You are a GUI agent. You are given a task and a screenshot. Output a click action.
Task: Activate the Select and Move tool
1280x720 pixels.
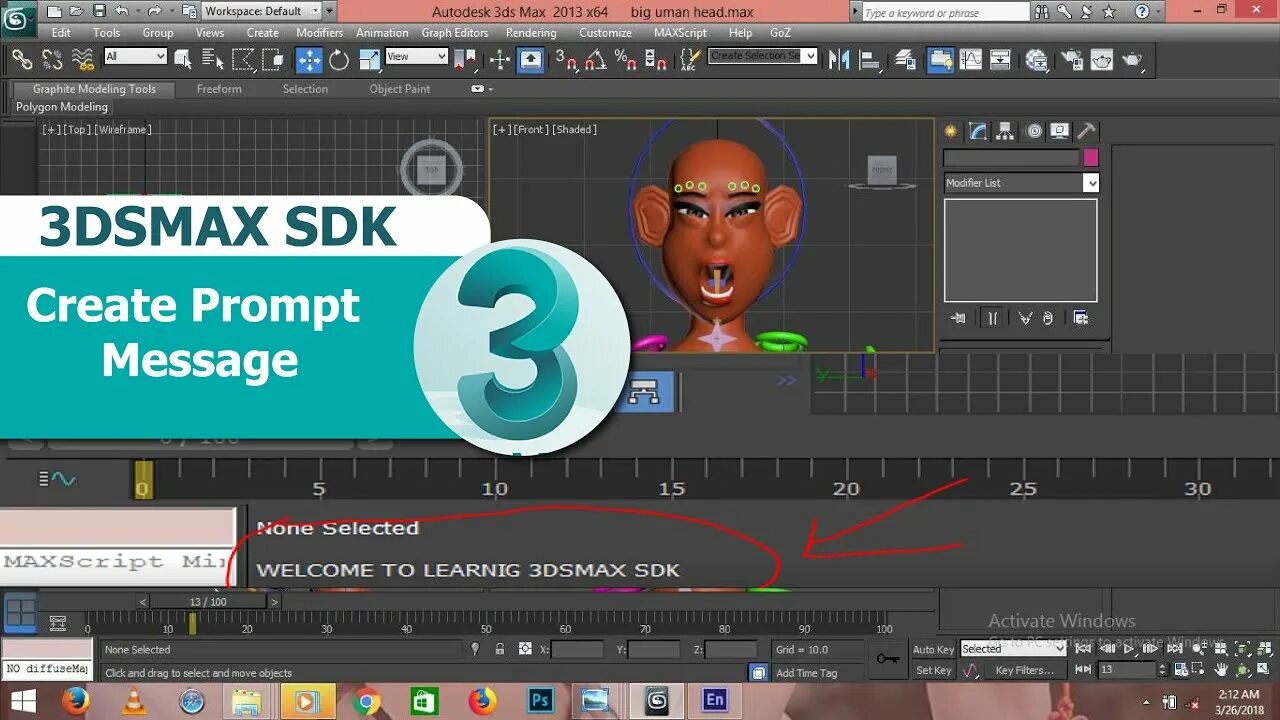(309, 60)
